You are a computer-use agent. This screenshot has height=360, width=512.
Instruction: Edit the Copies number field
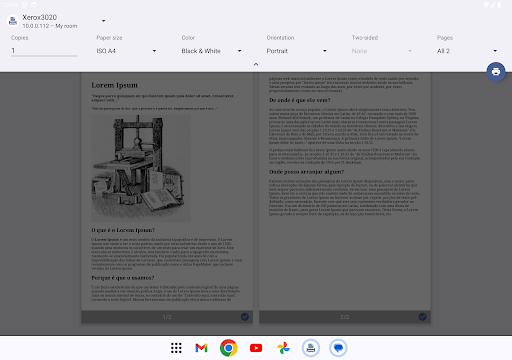pos(44,51)
